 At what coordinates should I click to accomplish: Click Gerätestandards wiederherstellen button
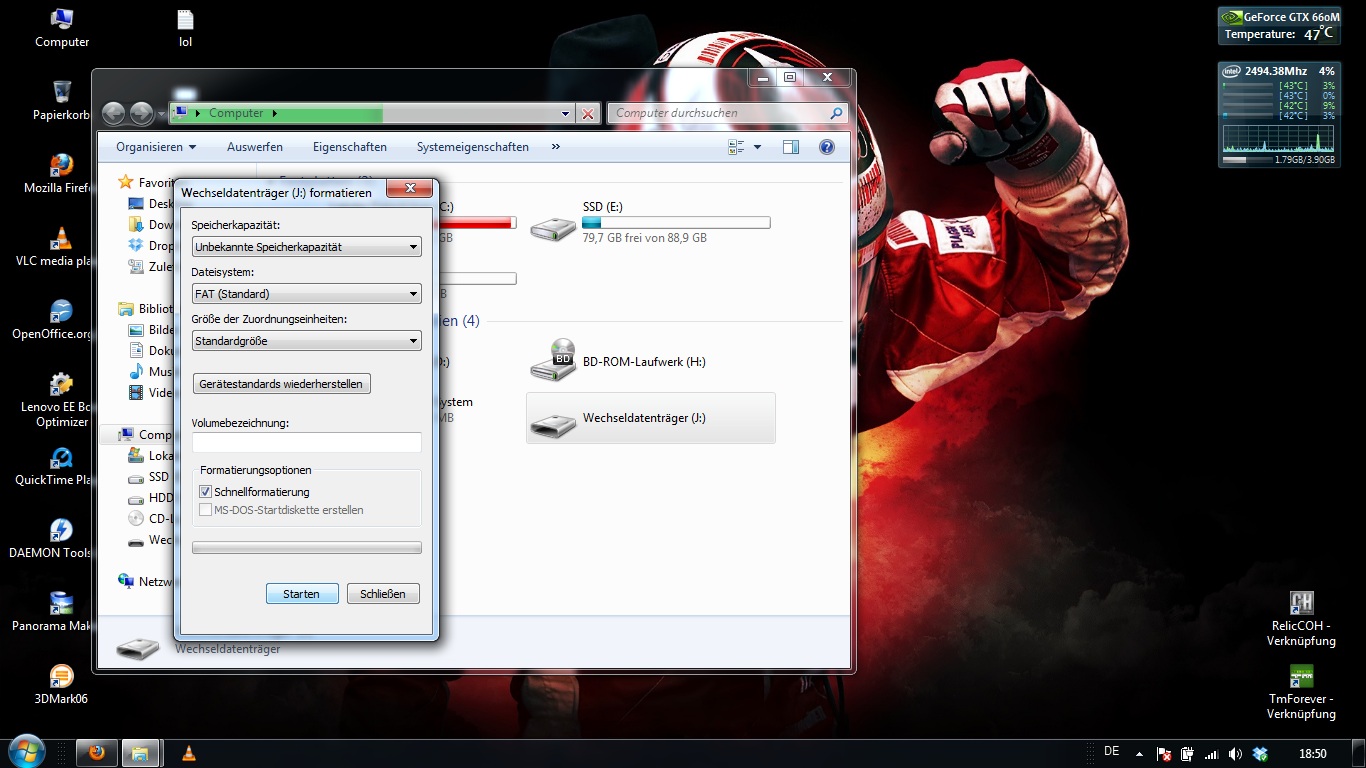(x=281, y=384)
